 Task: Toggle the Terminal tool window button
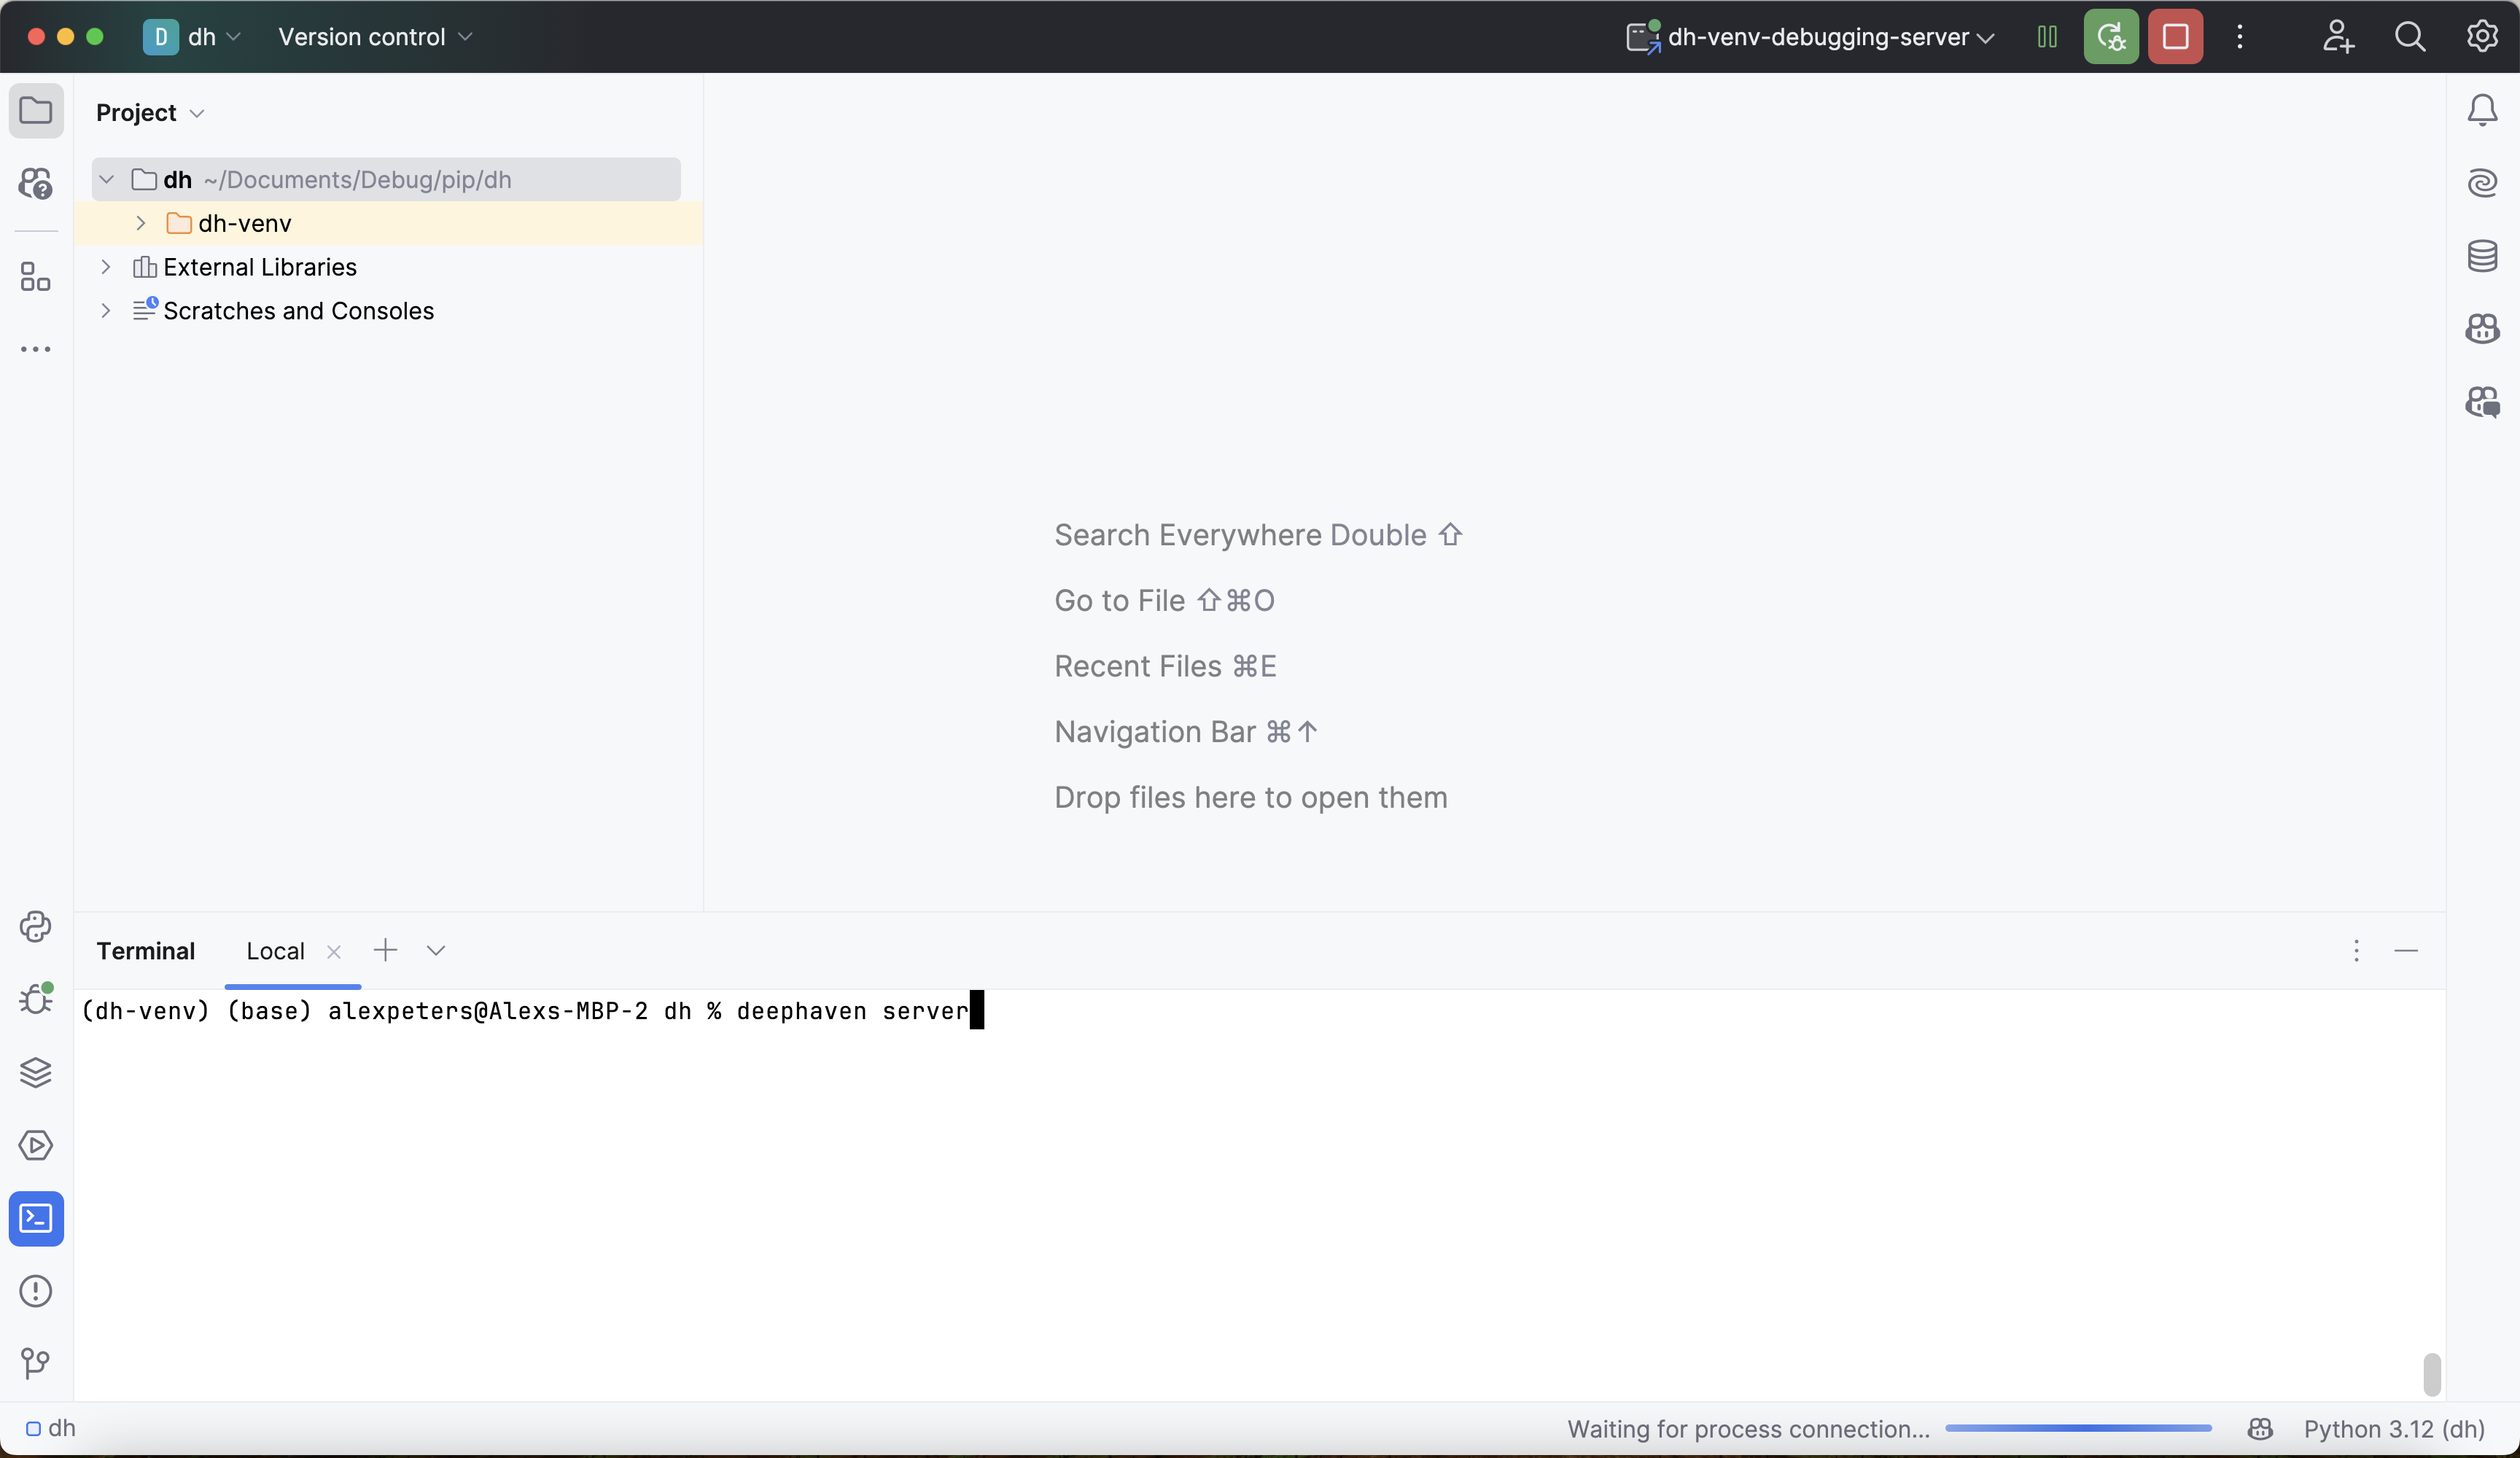36,1218
